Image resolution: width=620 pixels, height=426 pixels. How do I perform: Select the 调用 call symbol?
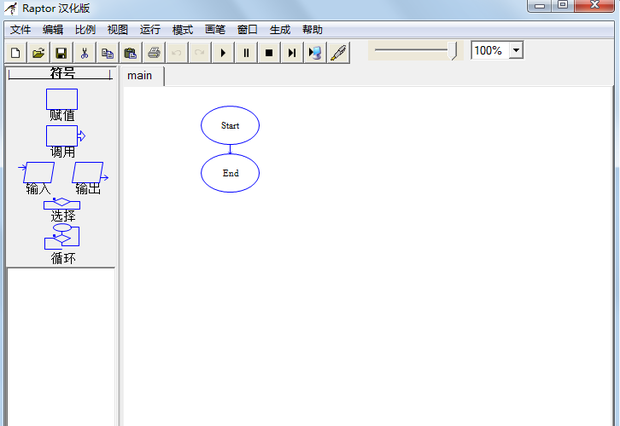[x=65, y=136]
